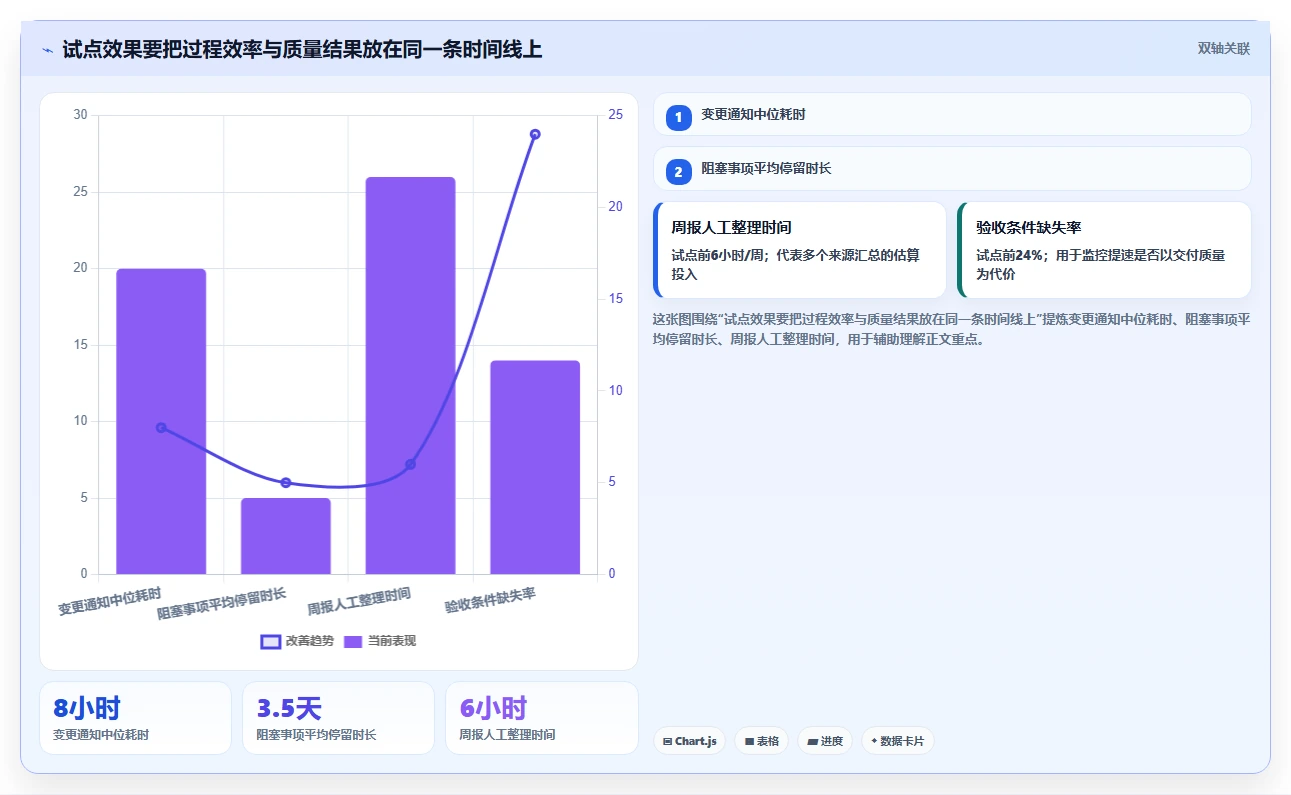Click the 3.5天 metric card
Screen dimensions: 1291x795
(x=338, y=718)
